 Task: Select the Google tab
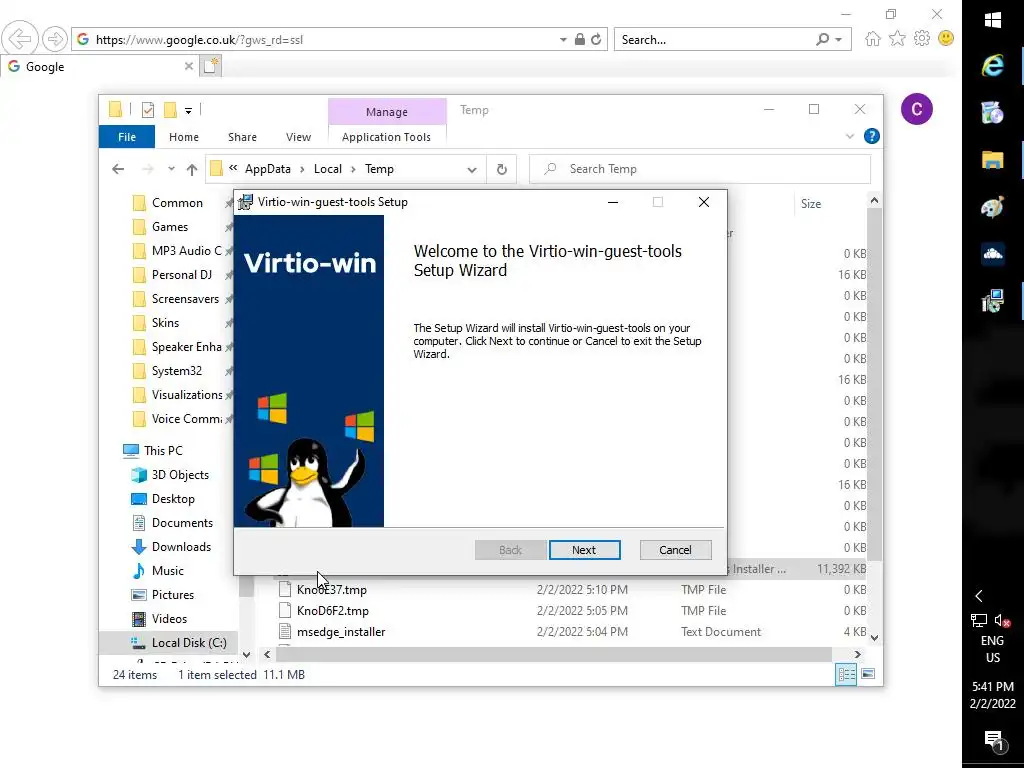coord(101,66)
